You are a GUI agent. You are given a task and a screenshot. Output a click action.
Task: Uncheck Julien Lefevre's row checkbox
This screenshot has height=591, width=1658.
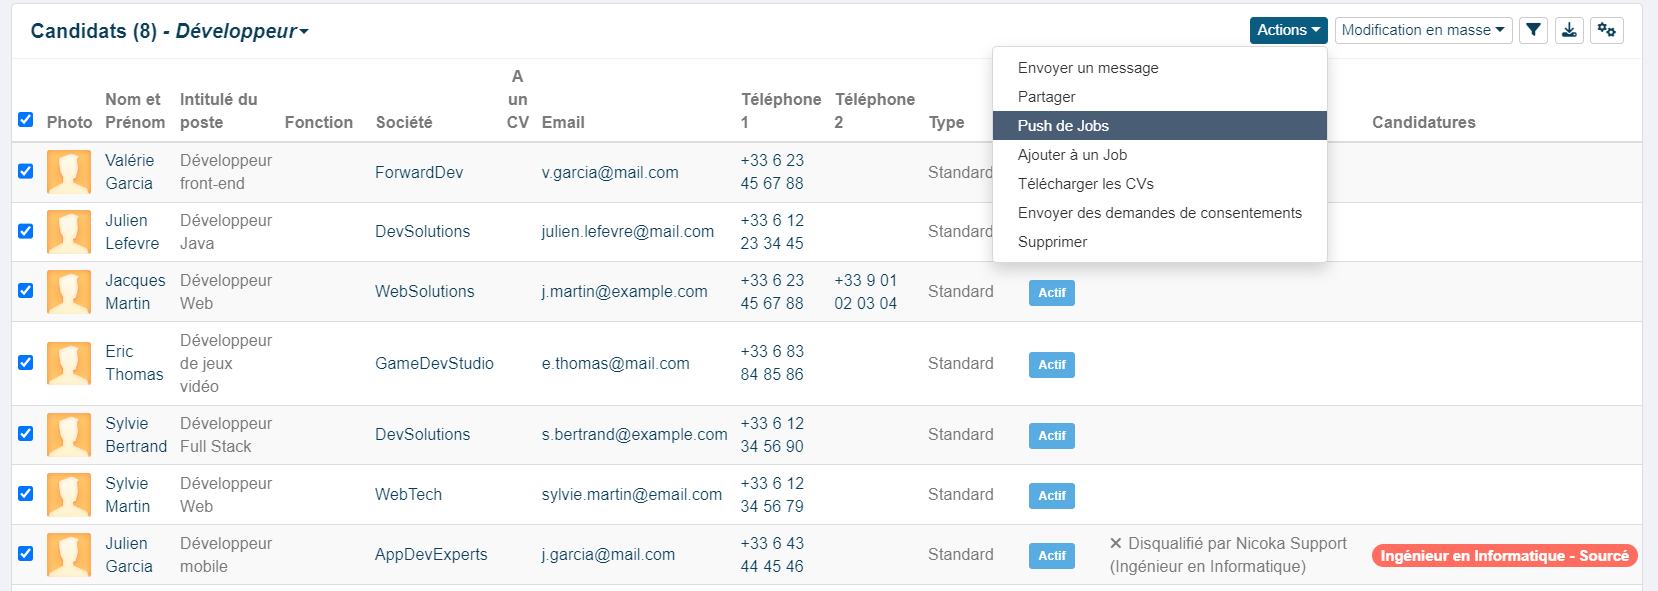click(x=26, y=231)
